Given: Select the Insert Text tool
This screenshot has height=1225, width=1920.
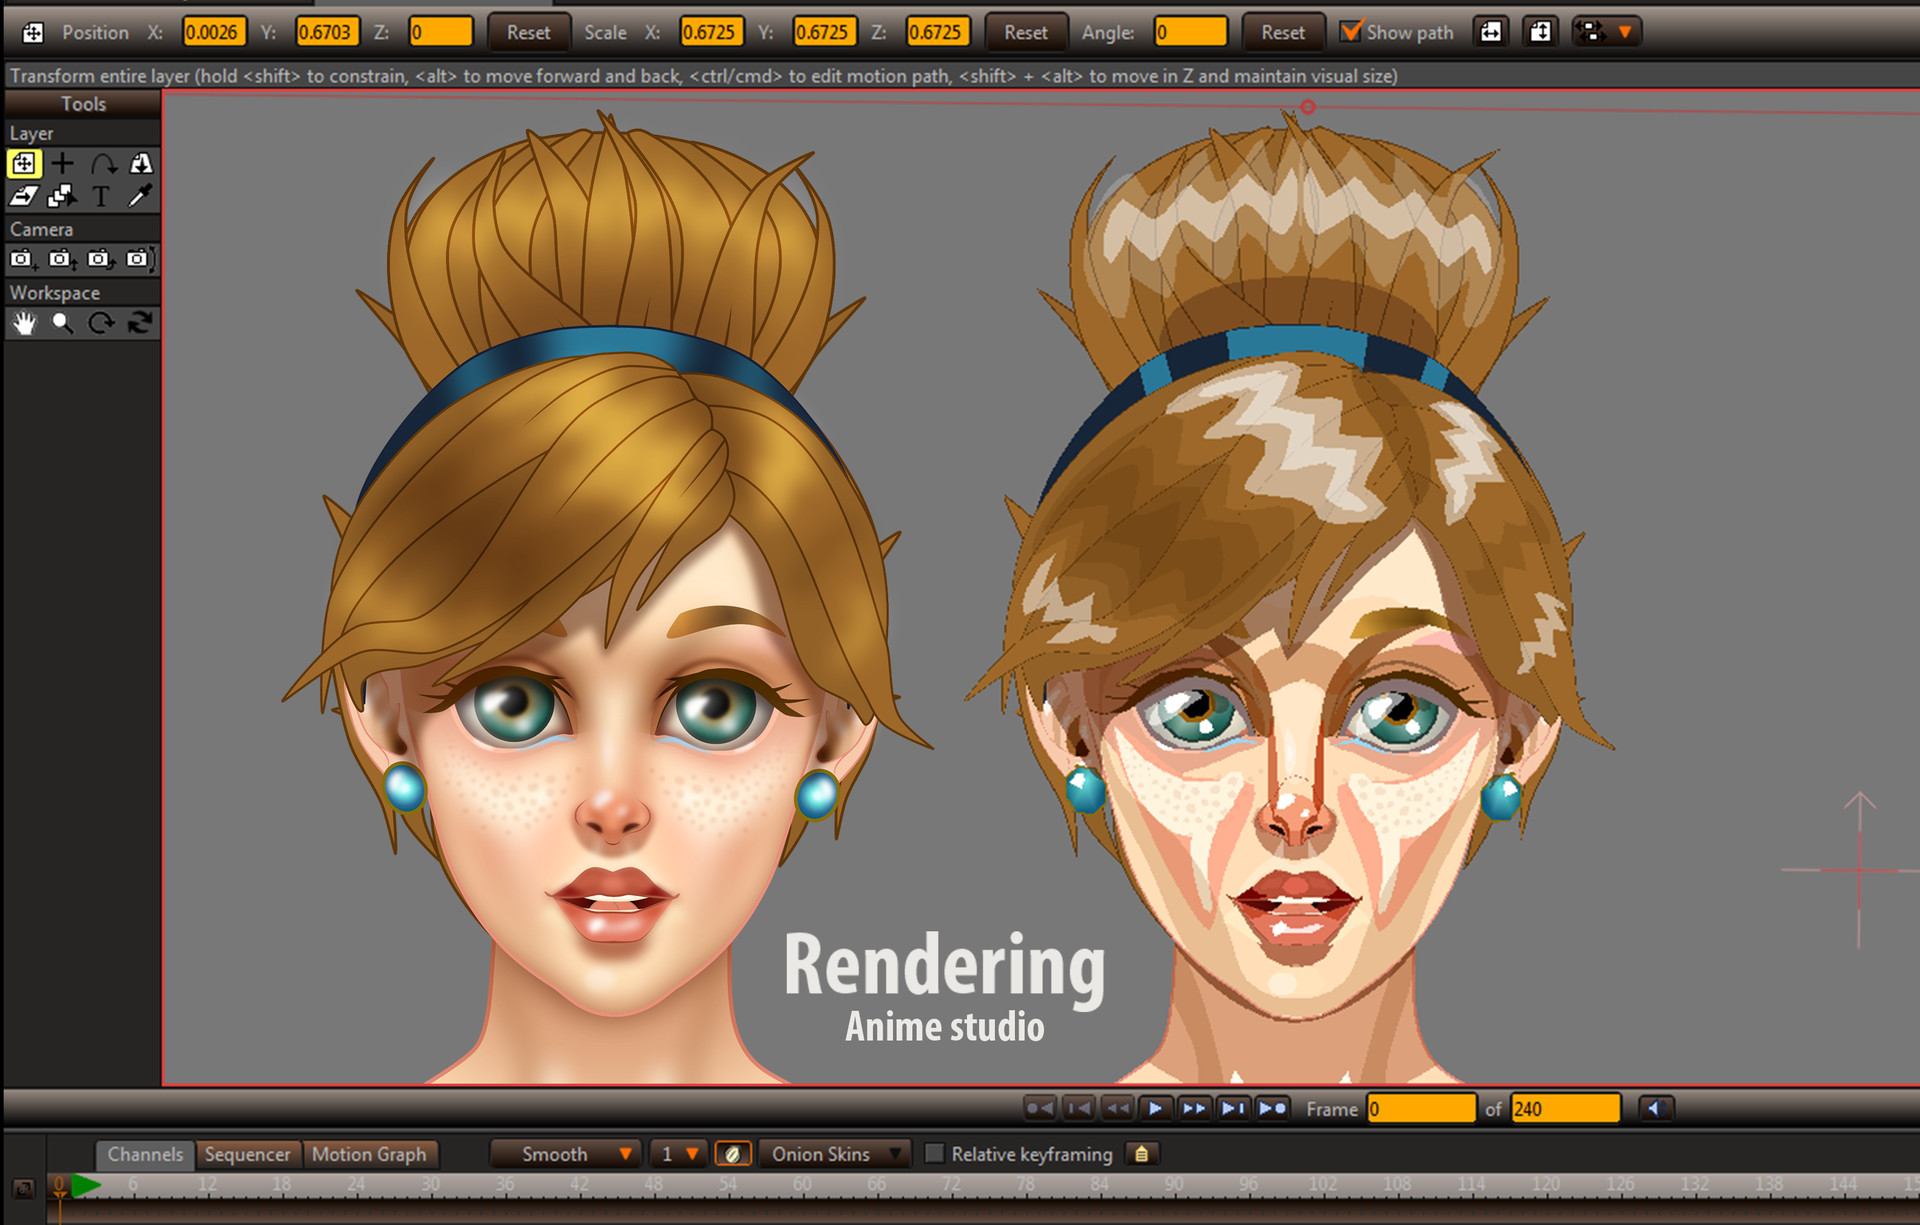Looking at the screenshot, I should click(x=101, y=197).
